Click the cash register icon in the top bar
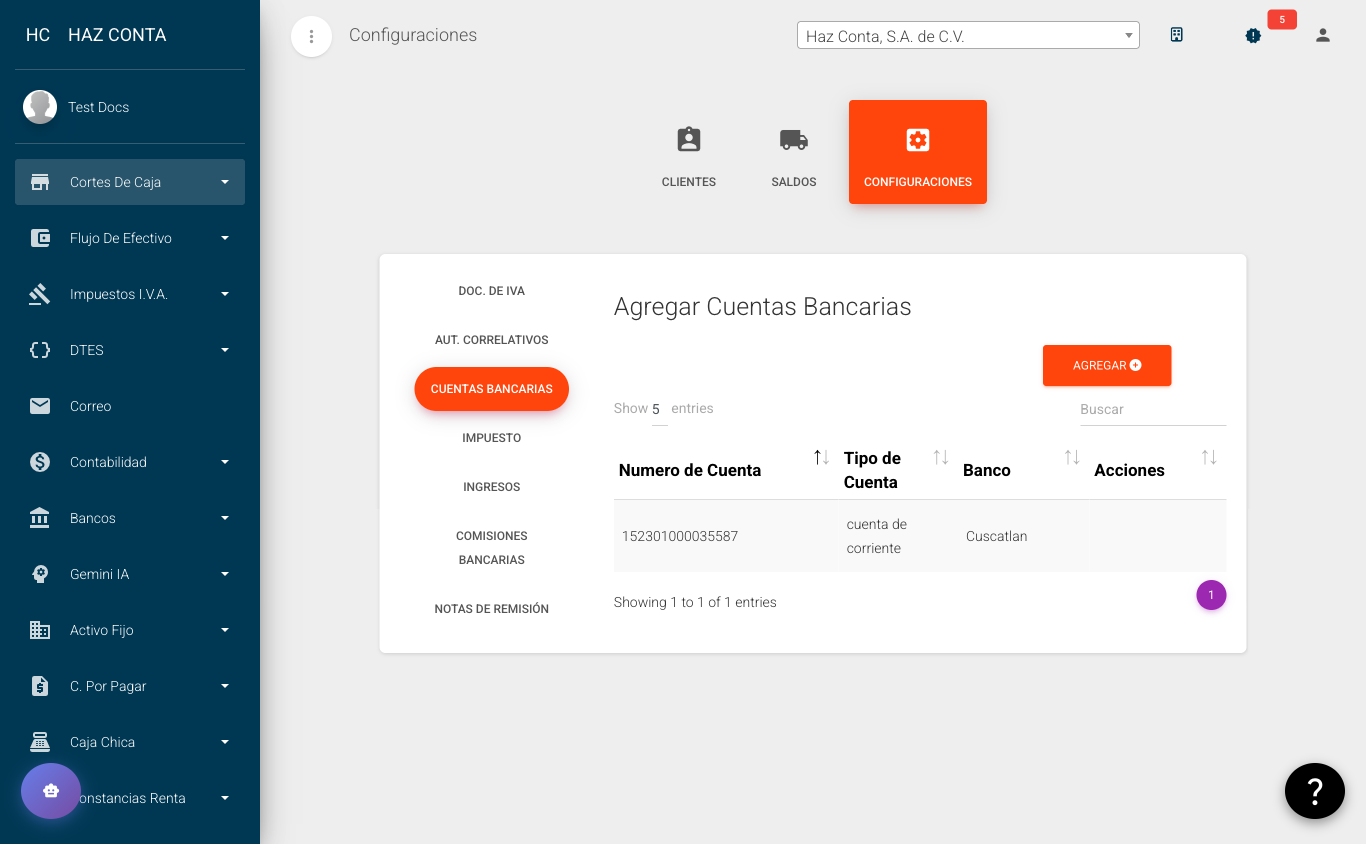The width and height of the screenshot is (1366, 844). click(x=1177, y=34)
